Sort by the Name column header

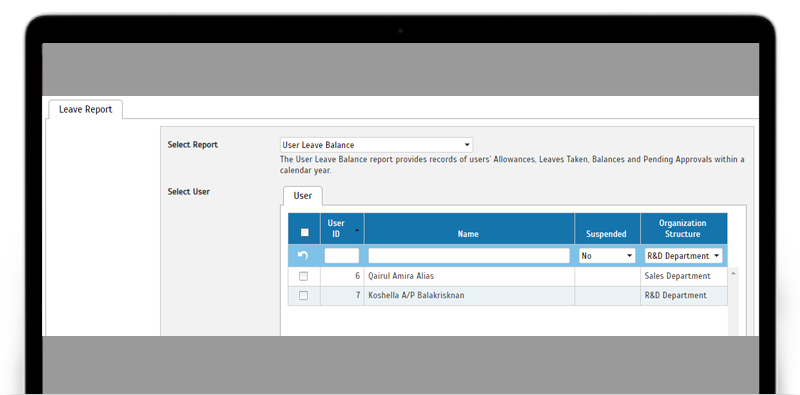click(x=469, y=229)
